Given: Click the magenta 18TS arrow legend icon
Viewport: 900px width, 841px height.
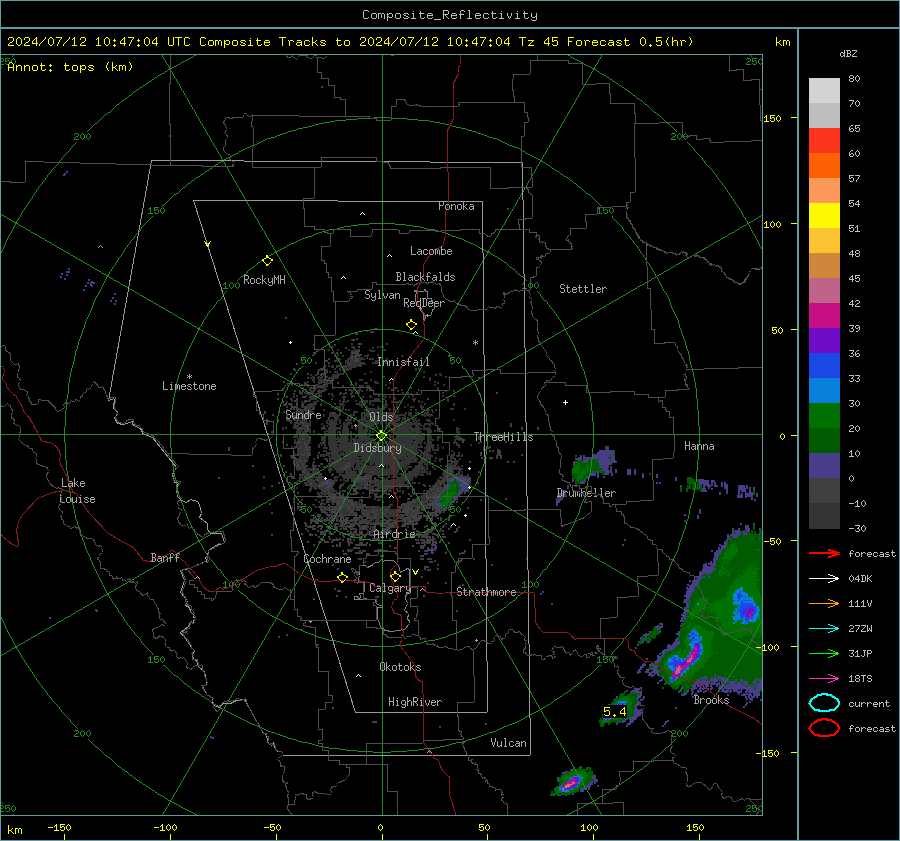Looking at the screenshot, I should pos(824,679).
